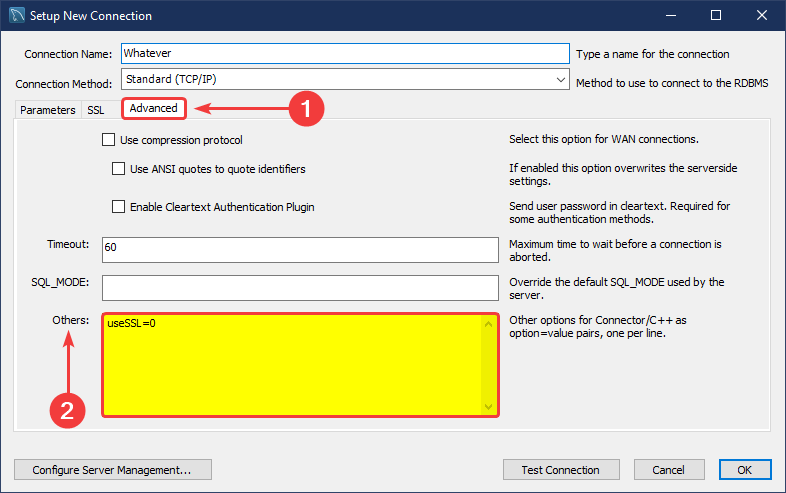Toggle Enable Cleartext Authentication Plugin
Image resolution: width=786 pixels, height=493 pixels.
click(119, 207)
